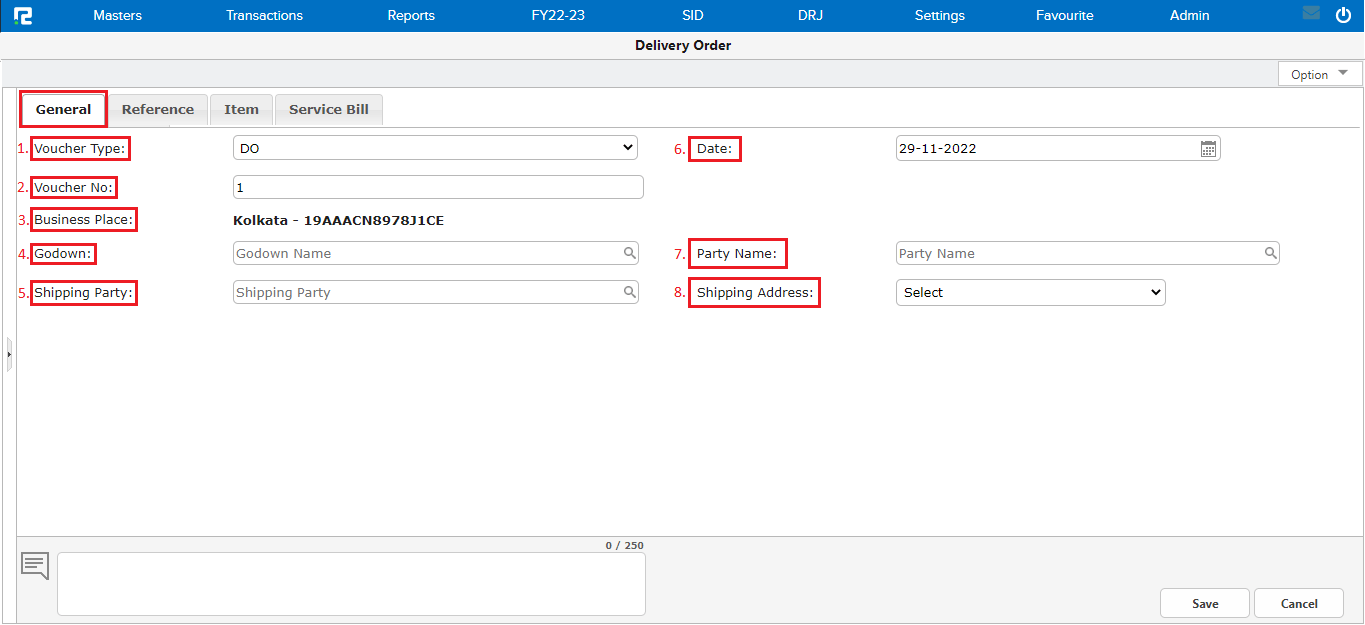Click the remarks text area
The image size is (1365, 625).
click(351, 583)
